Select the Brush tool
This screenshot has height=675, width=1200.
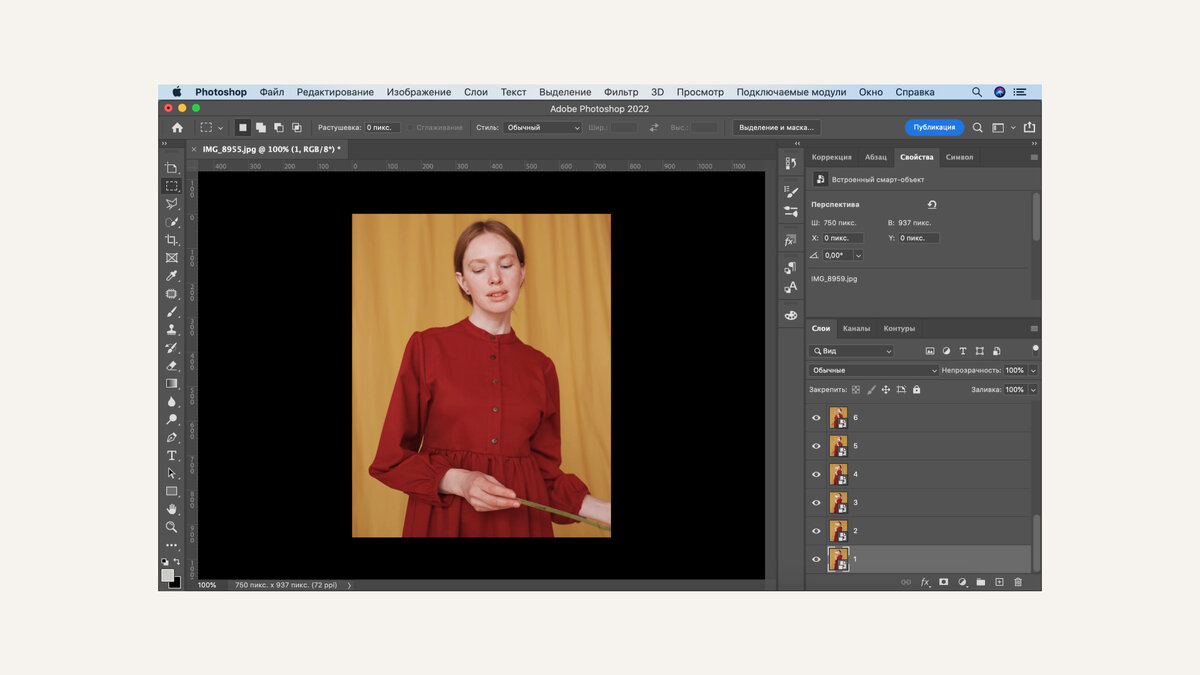click(x=172, y=312)
